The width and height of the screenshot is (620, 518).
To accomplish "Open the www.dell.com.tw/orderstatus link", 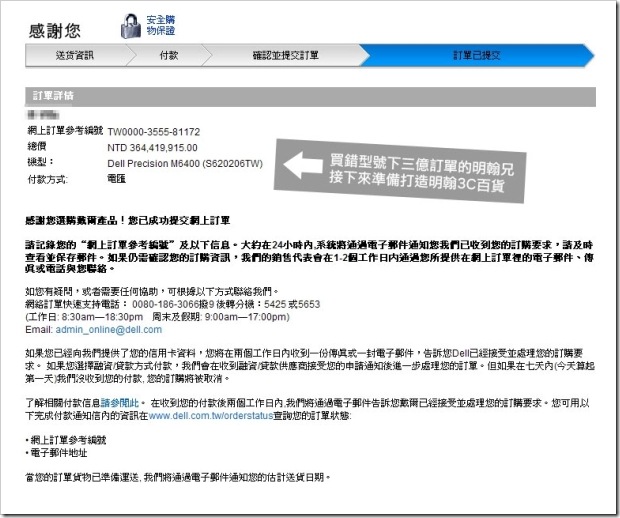I will pos(211,416).
